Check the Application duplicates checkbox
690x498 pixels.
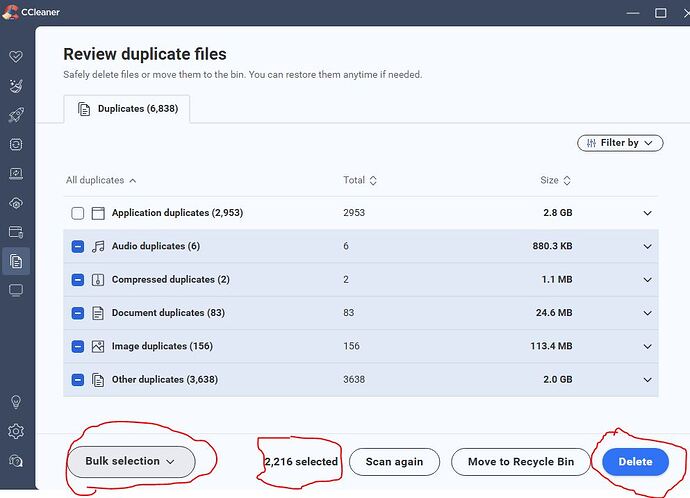pos(78,213)
